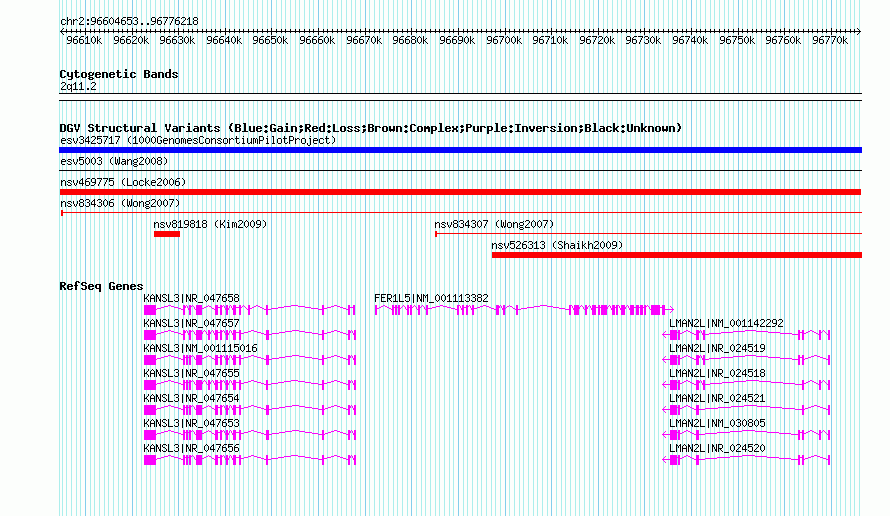This screenshot has height=516, width=890.
Task: Select KANSL3|NM_001115016 transcript label
Action: point(200,348)
